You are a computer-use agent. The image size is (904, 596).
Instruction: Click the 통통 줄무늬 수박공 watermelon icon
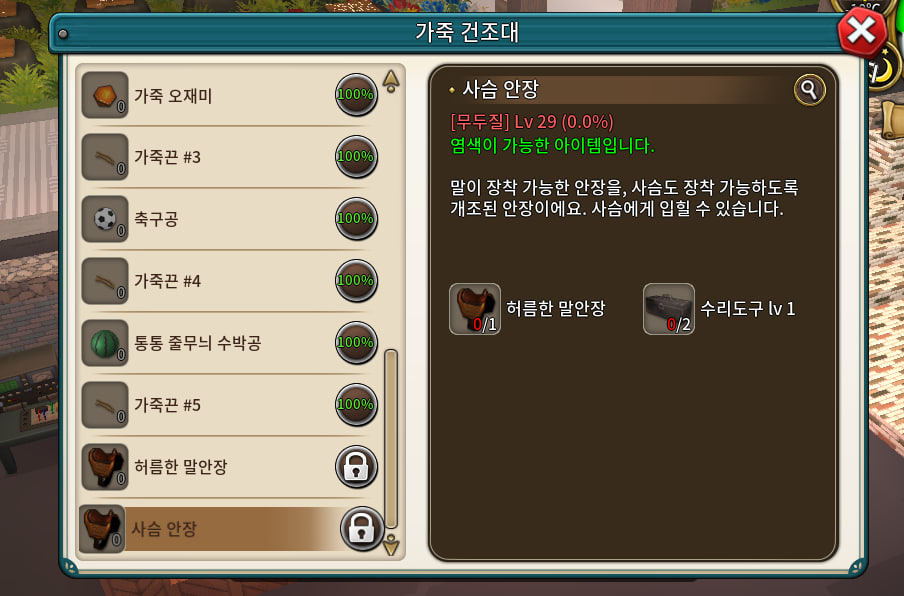[x=105, y=343]
